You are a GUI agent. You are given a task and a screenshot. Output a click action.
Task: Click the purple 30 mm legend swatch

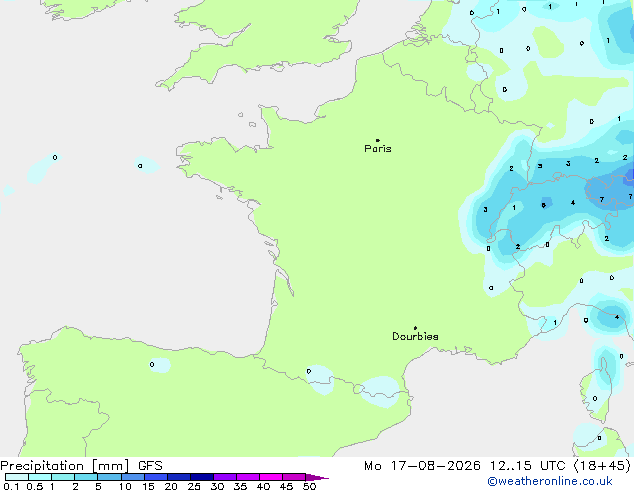[225, 477]
